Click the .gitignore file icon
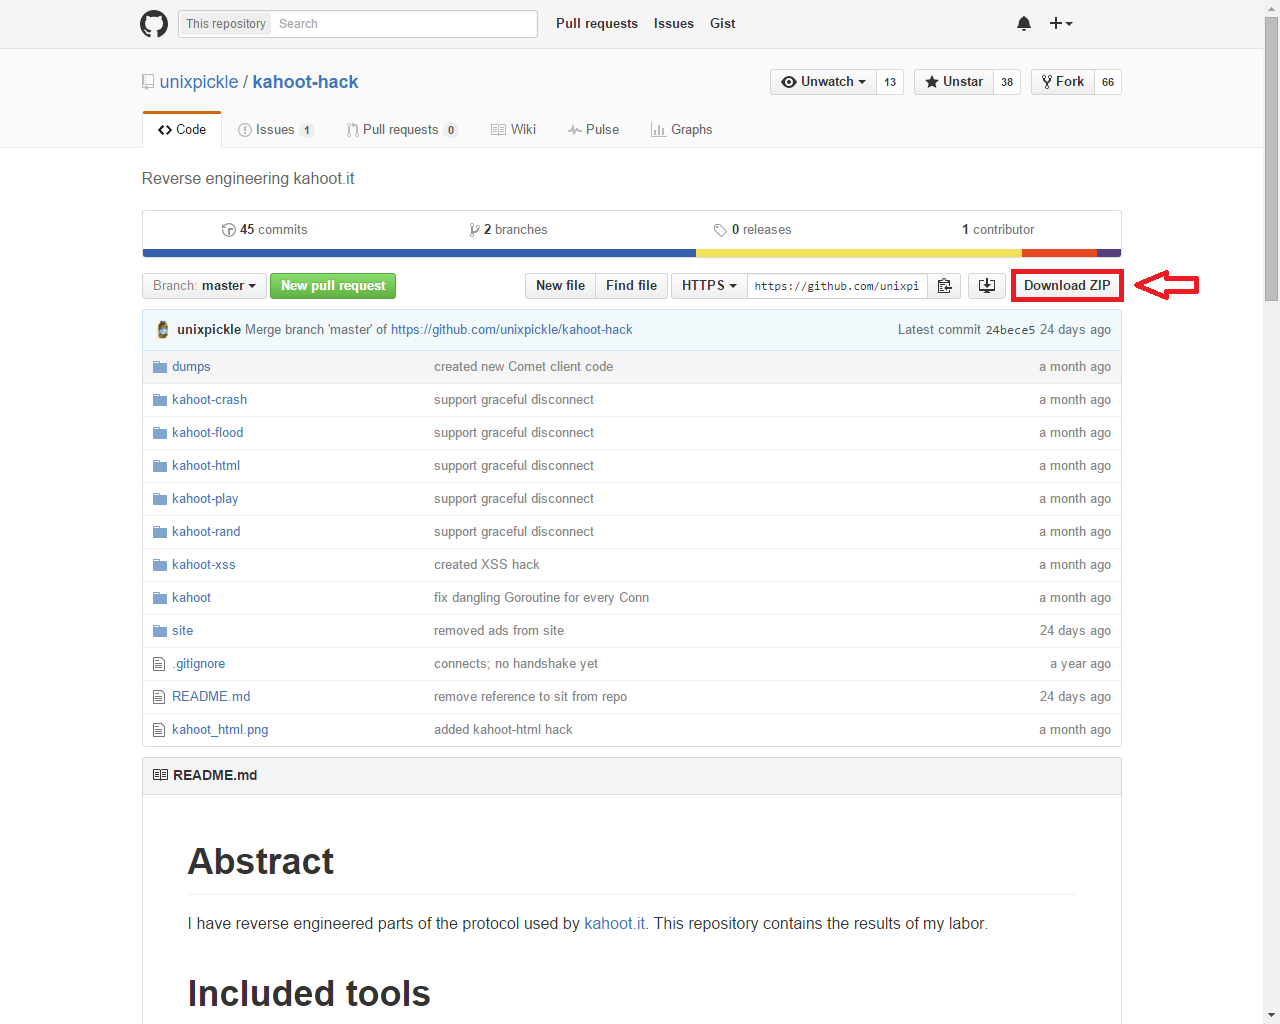 pos(159,664)
